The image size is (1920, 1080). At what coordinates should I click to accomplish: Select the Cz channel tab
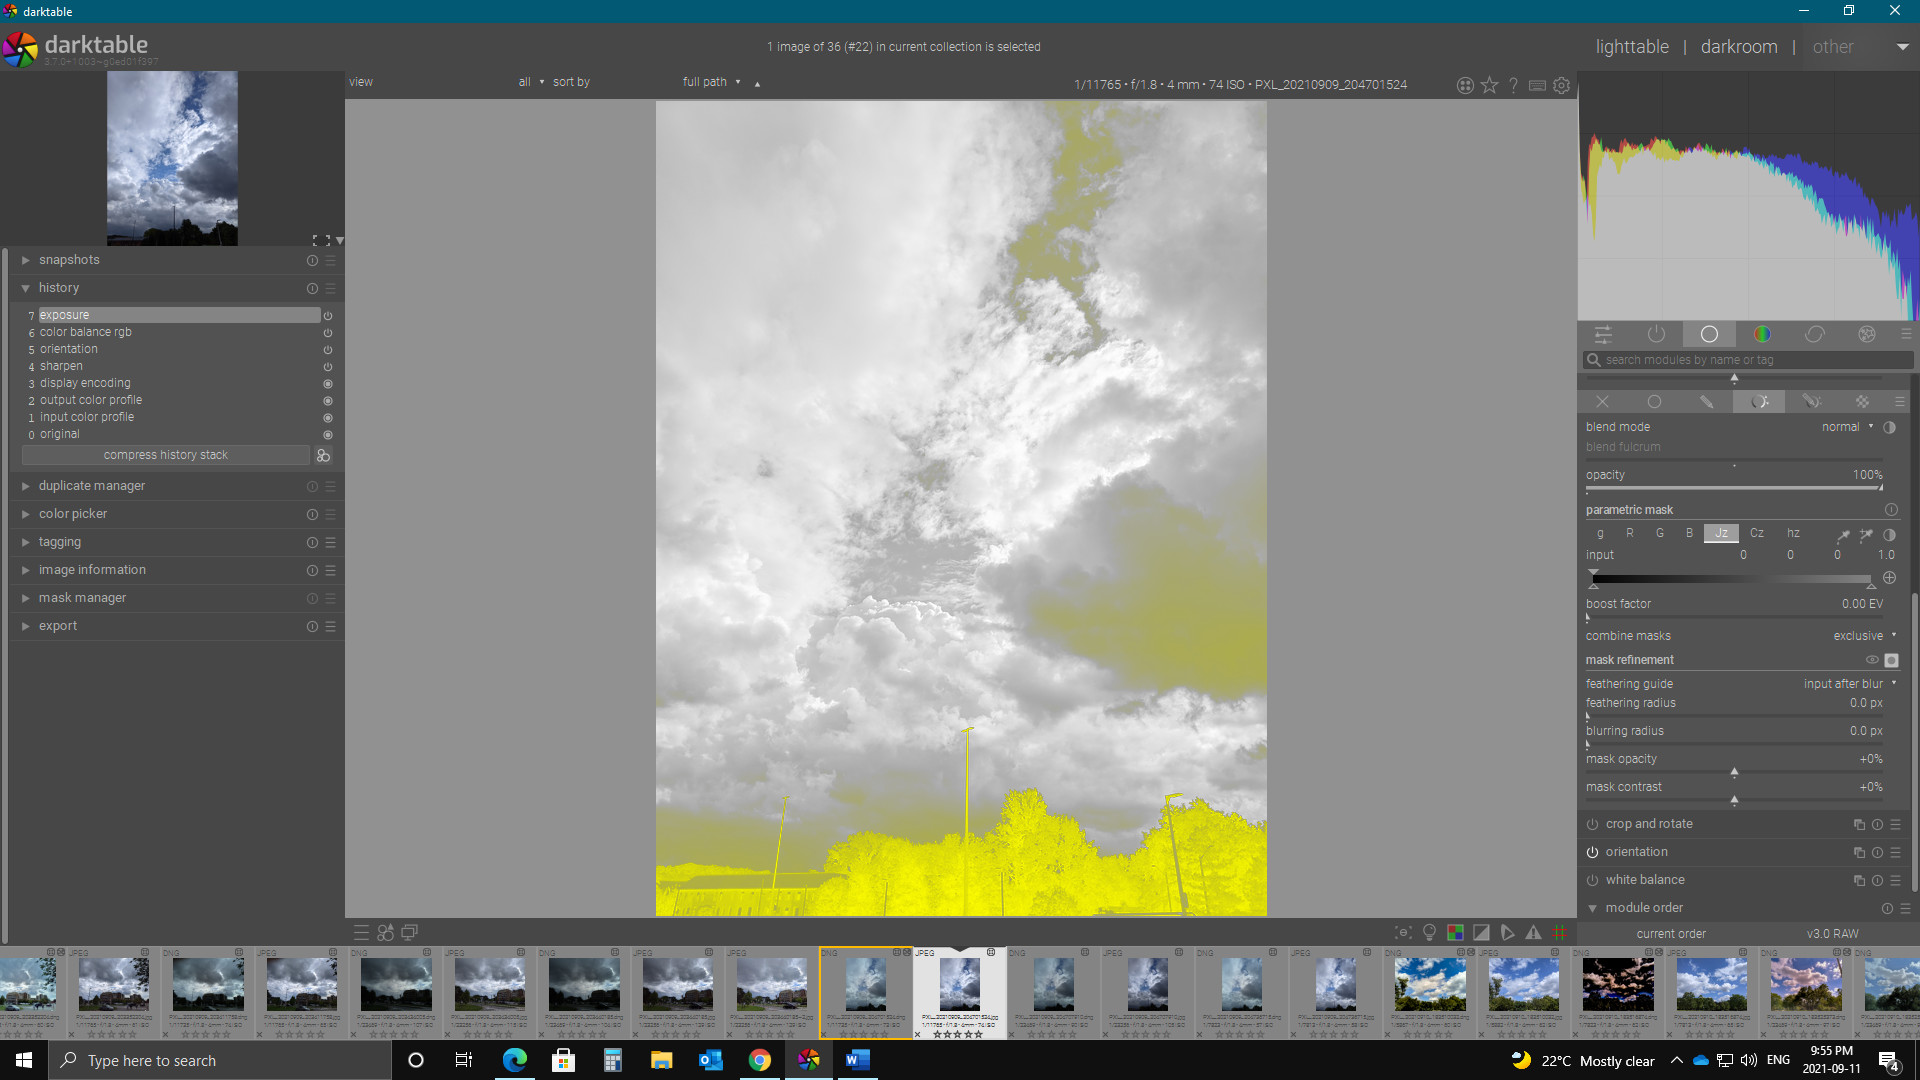(1756, 533)
